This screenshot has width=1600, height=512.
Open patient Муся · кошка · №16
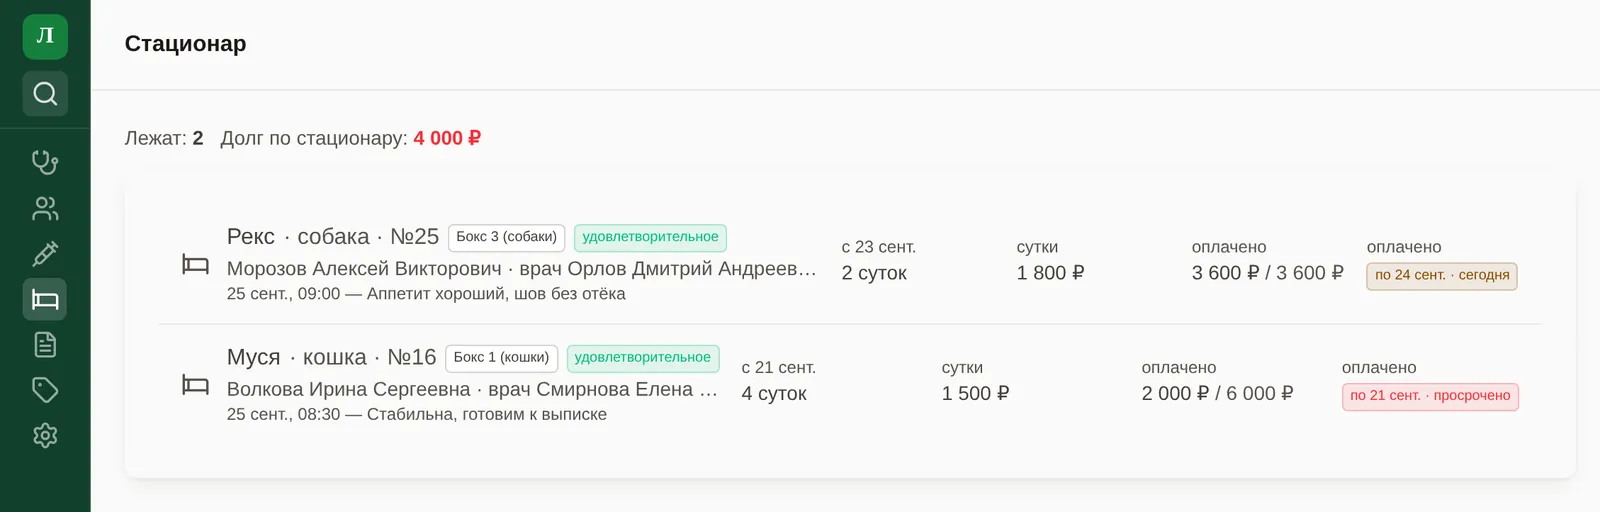(332, 357)
